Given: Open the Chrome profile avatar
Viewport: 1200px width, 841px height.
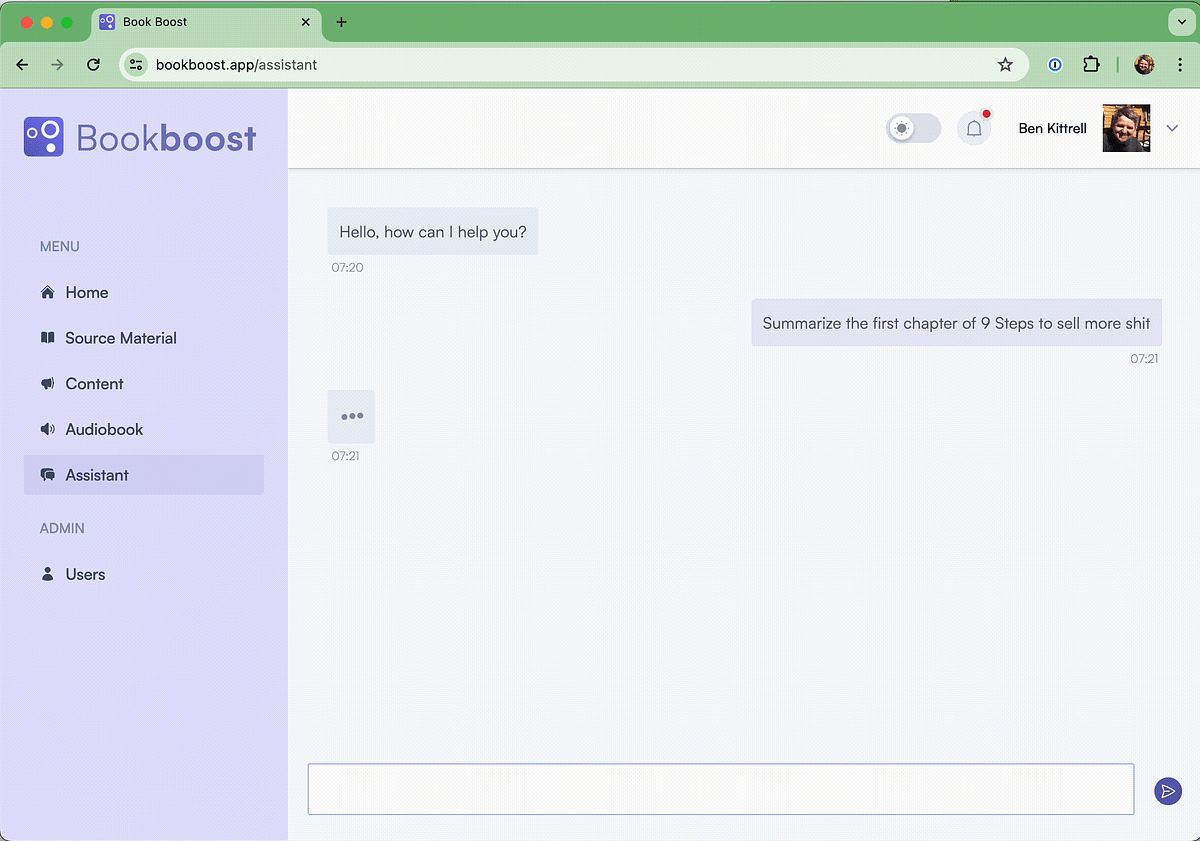Looking at the screenshot, I should point(1144,65).
